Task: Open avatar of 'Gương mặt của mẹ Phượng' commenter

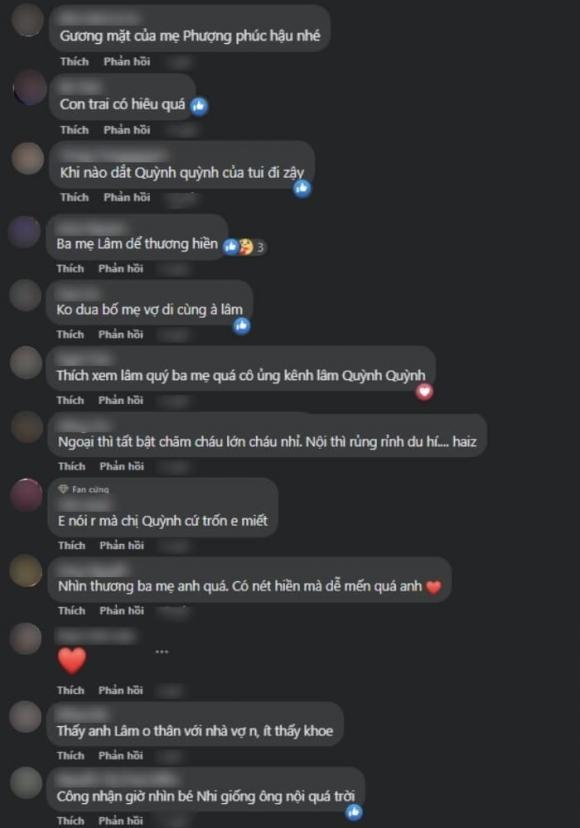Action: (x=26, y=20)
